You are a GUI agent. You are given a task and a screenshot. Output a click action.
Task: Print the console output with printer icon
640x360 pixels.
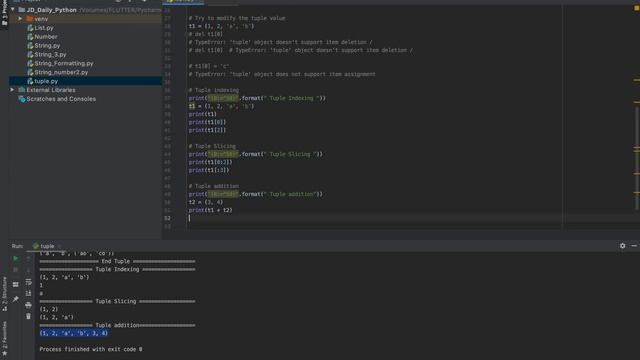pos(28,305)
